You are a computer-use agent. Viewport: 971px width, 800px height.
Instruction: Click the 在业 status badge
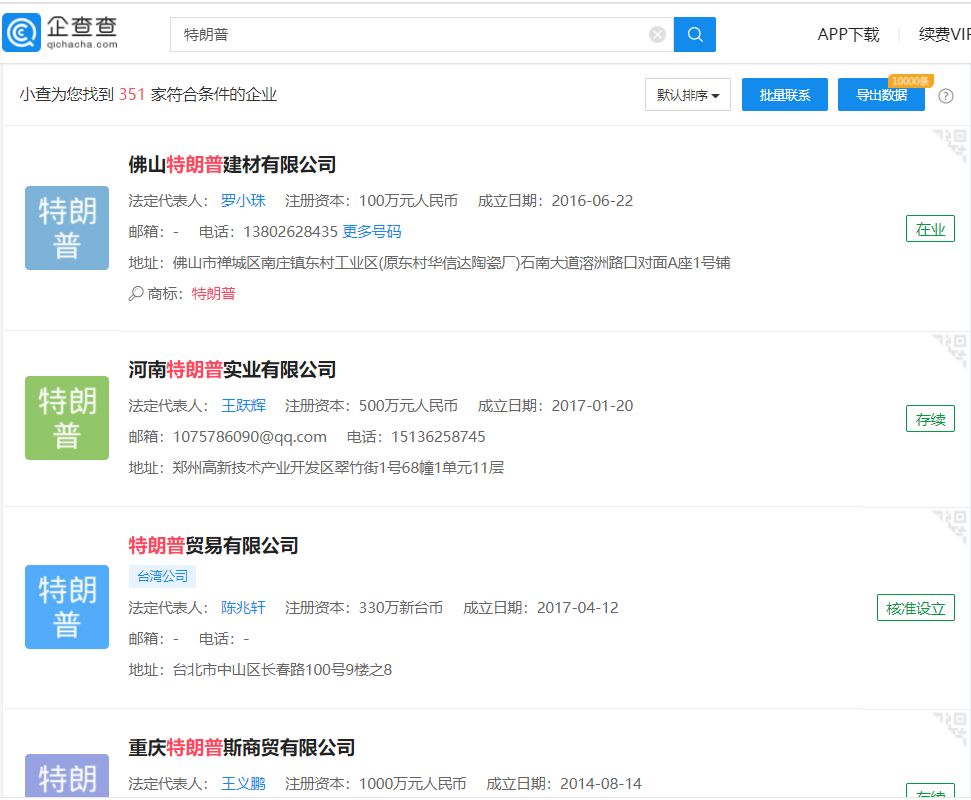point(930,229)
